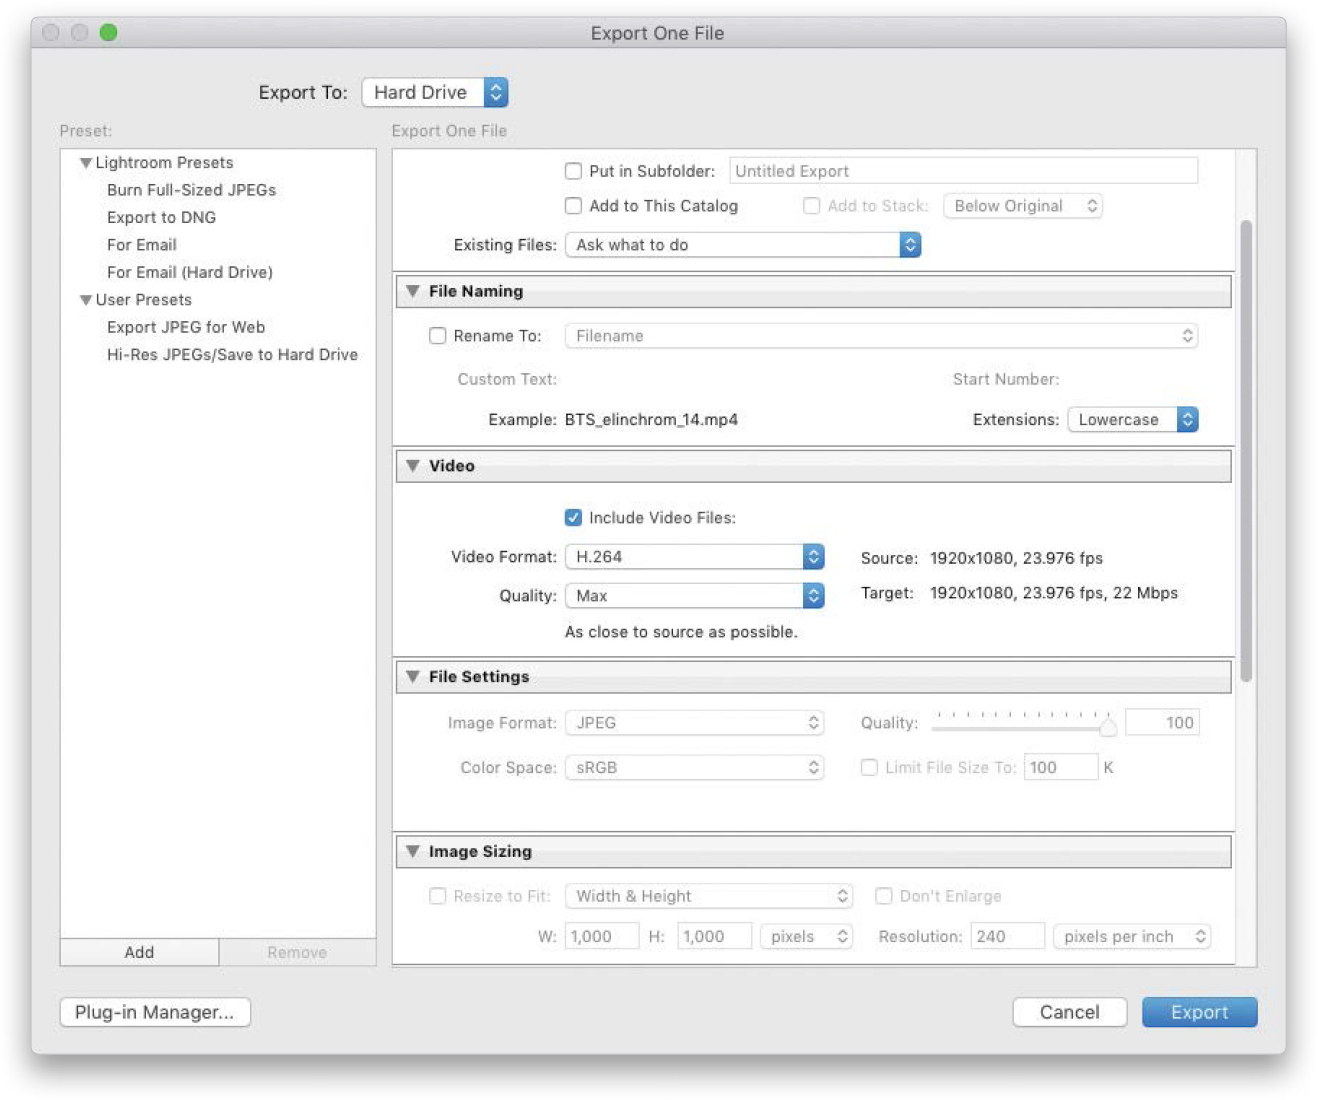
Task: Open the Export To Hard Drive dropdown
Action: point(435,92)
